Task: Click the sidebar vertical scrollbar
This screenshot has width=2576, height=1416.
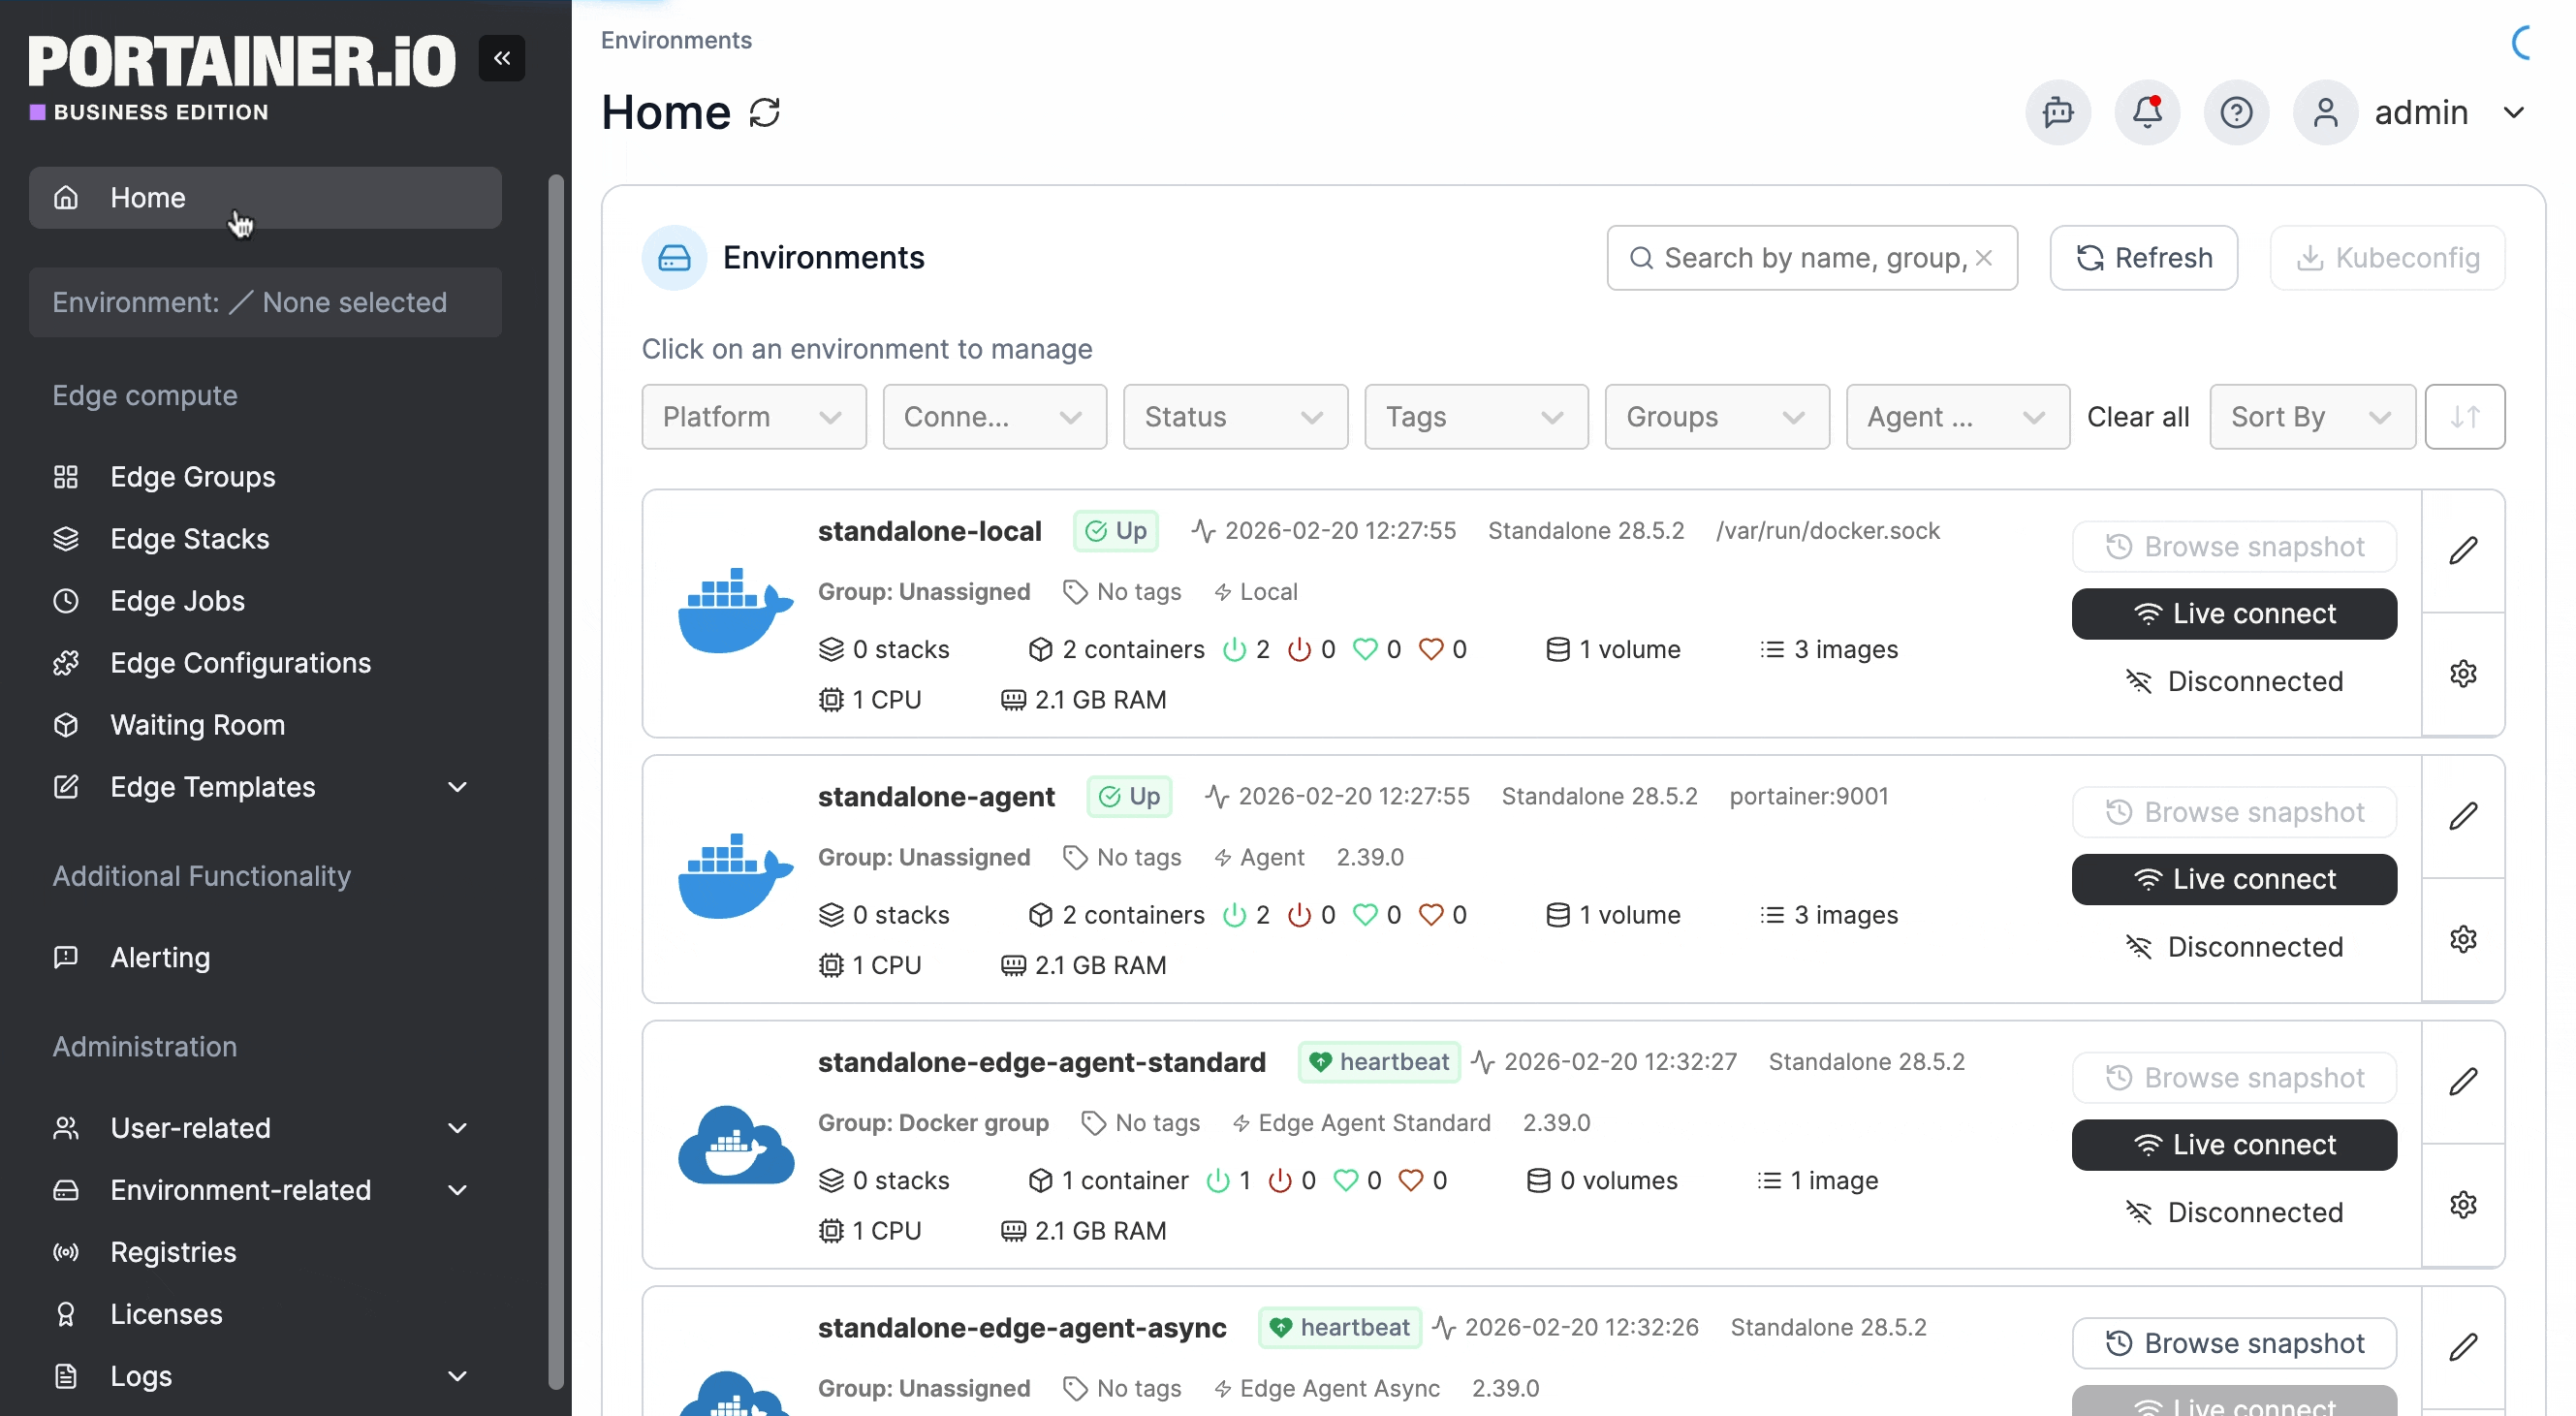Action: [x=556, y=780]
